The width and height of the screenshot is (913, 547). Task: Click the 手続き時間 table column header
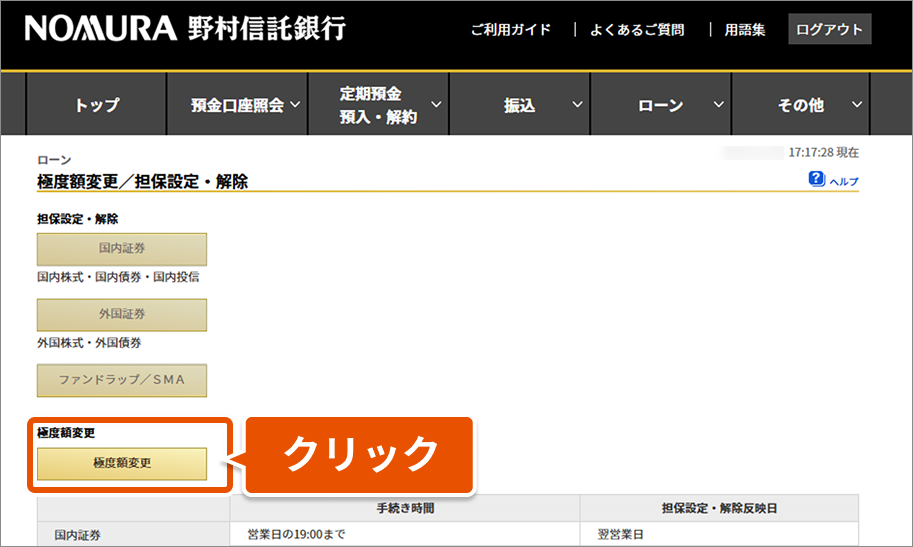point(405,508)
